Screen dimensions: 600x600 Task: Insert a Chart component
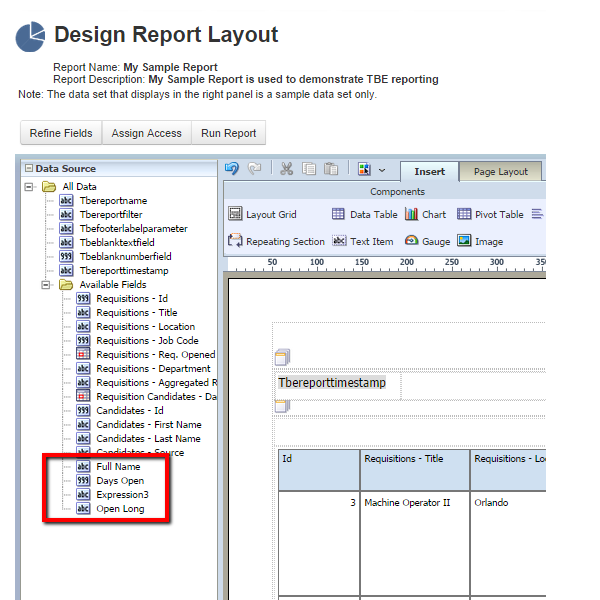pyautogui.click(x=426, y=214)
